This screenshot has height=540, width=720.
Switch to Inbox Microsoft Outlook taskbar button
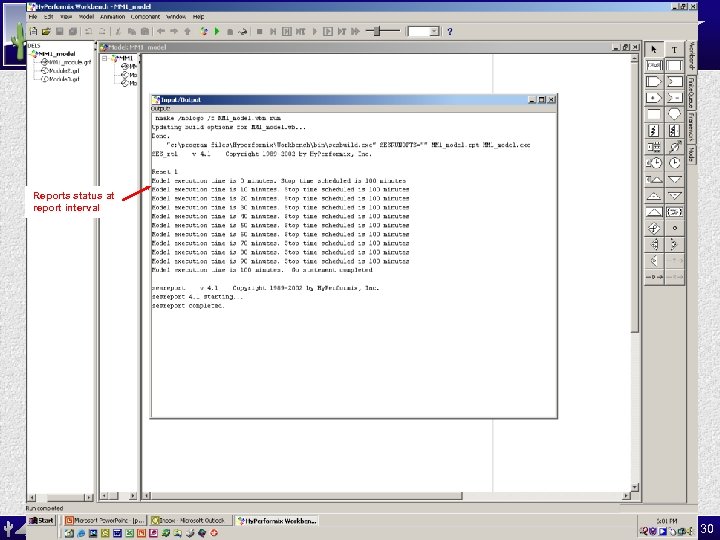point(191,520)
